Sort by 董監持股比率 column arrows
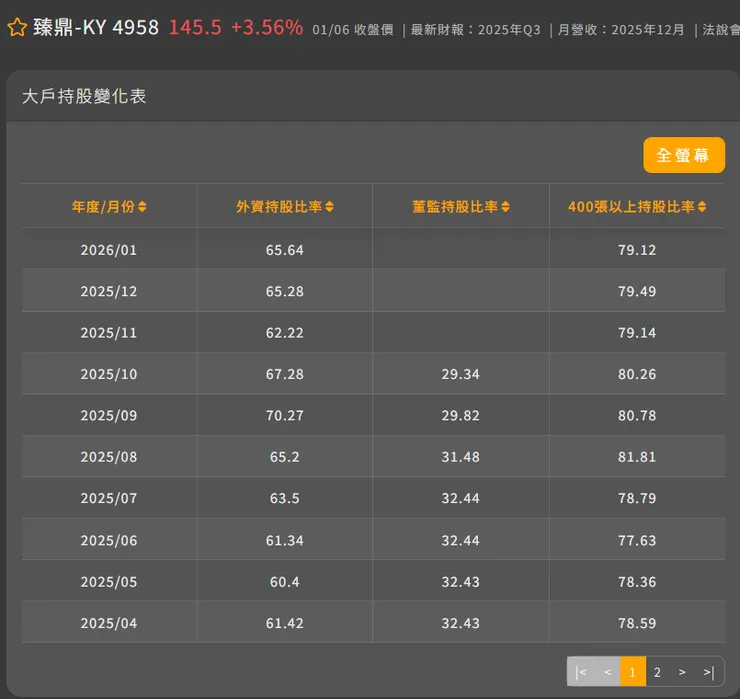Image resolution: width=740 pixels, height=699 pixels. pyautogui.click(x=505, y=207)
